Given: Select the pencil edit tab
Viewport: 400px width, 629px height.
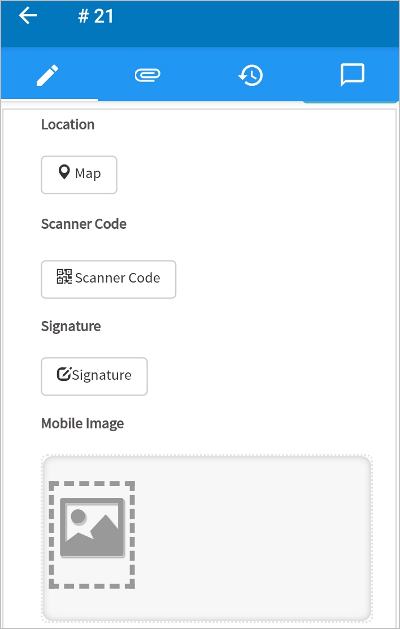Looking at the screenshot, I should [48, 75].
